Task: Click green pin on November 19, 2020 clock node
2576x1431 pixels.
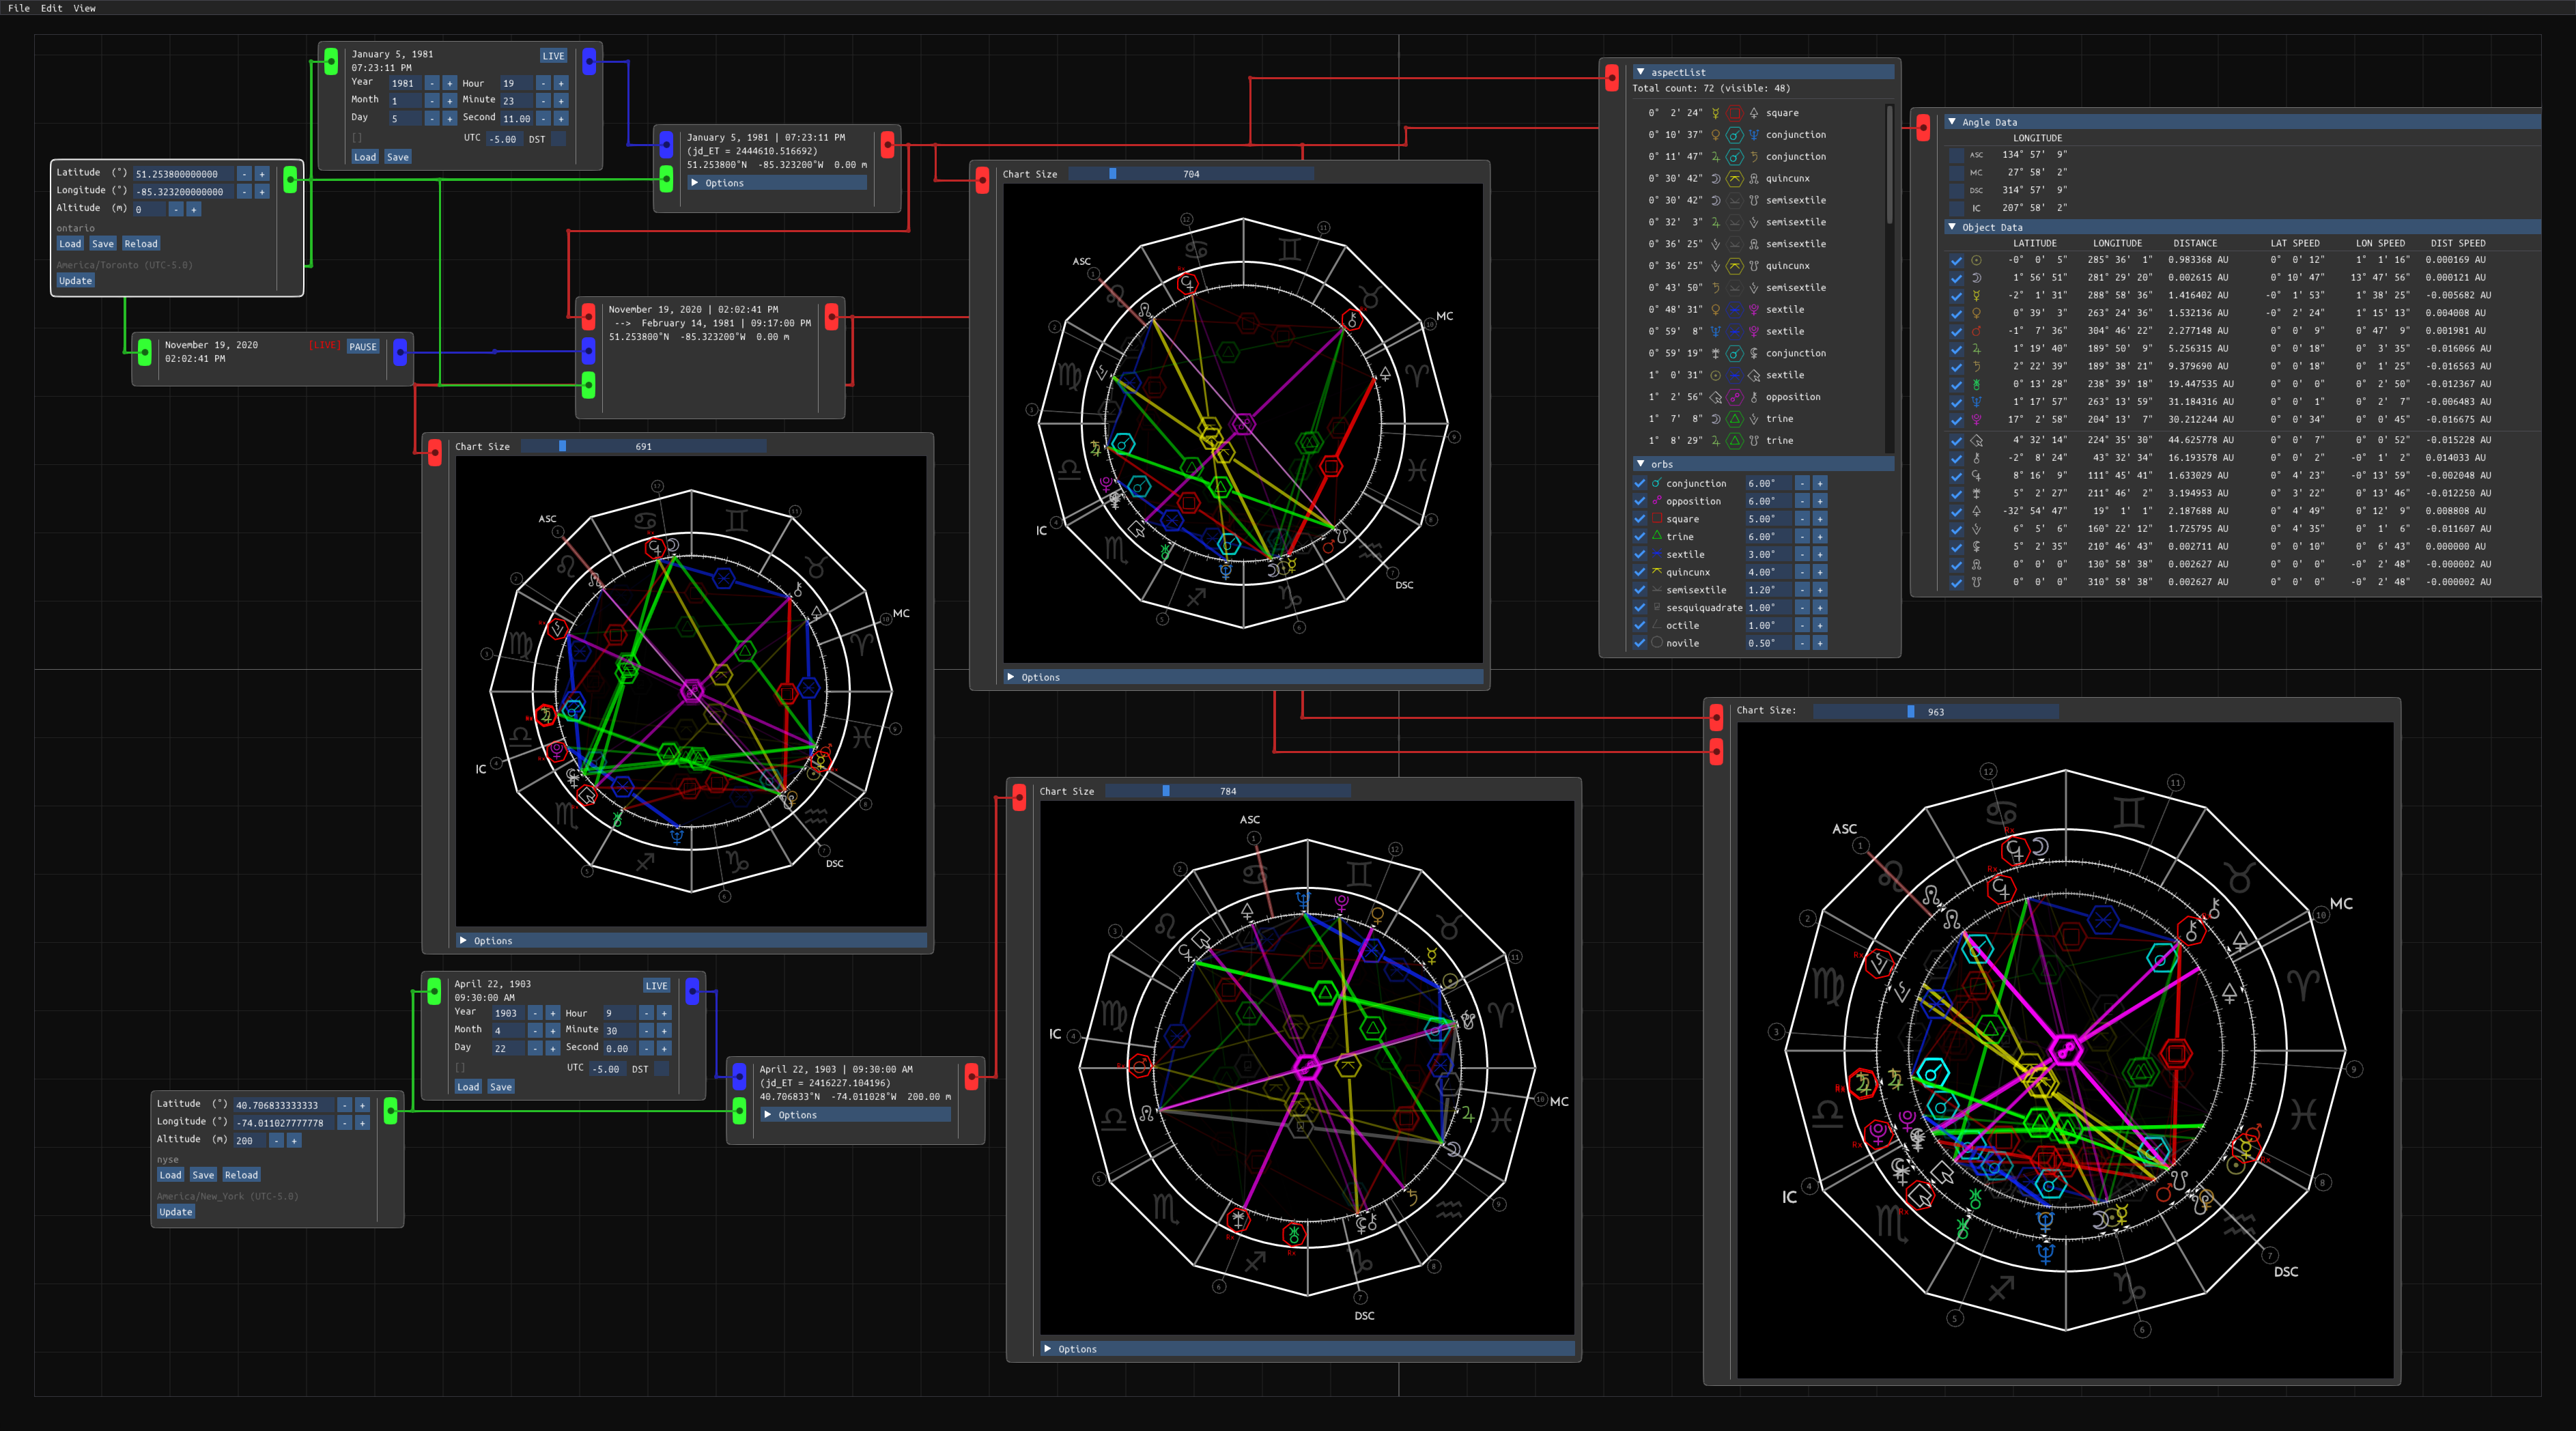Action: [x=145, y=351]
